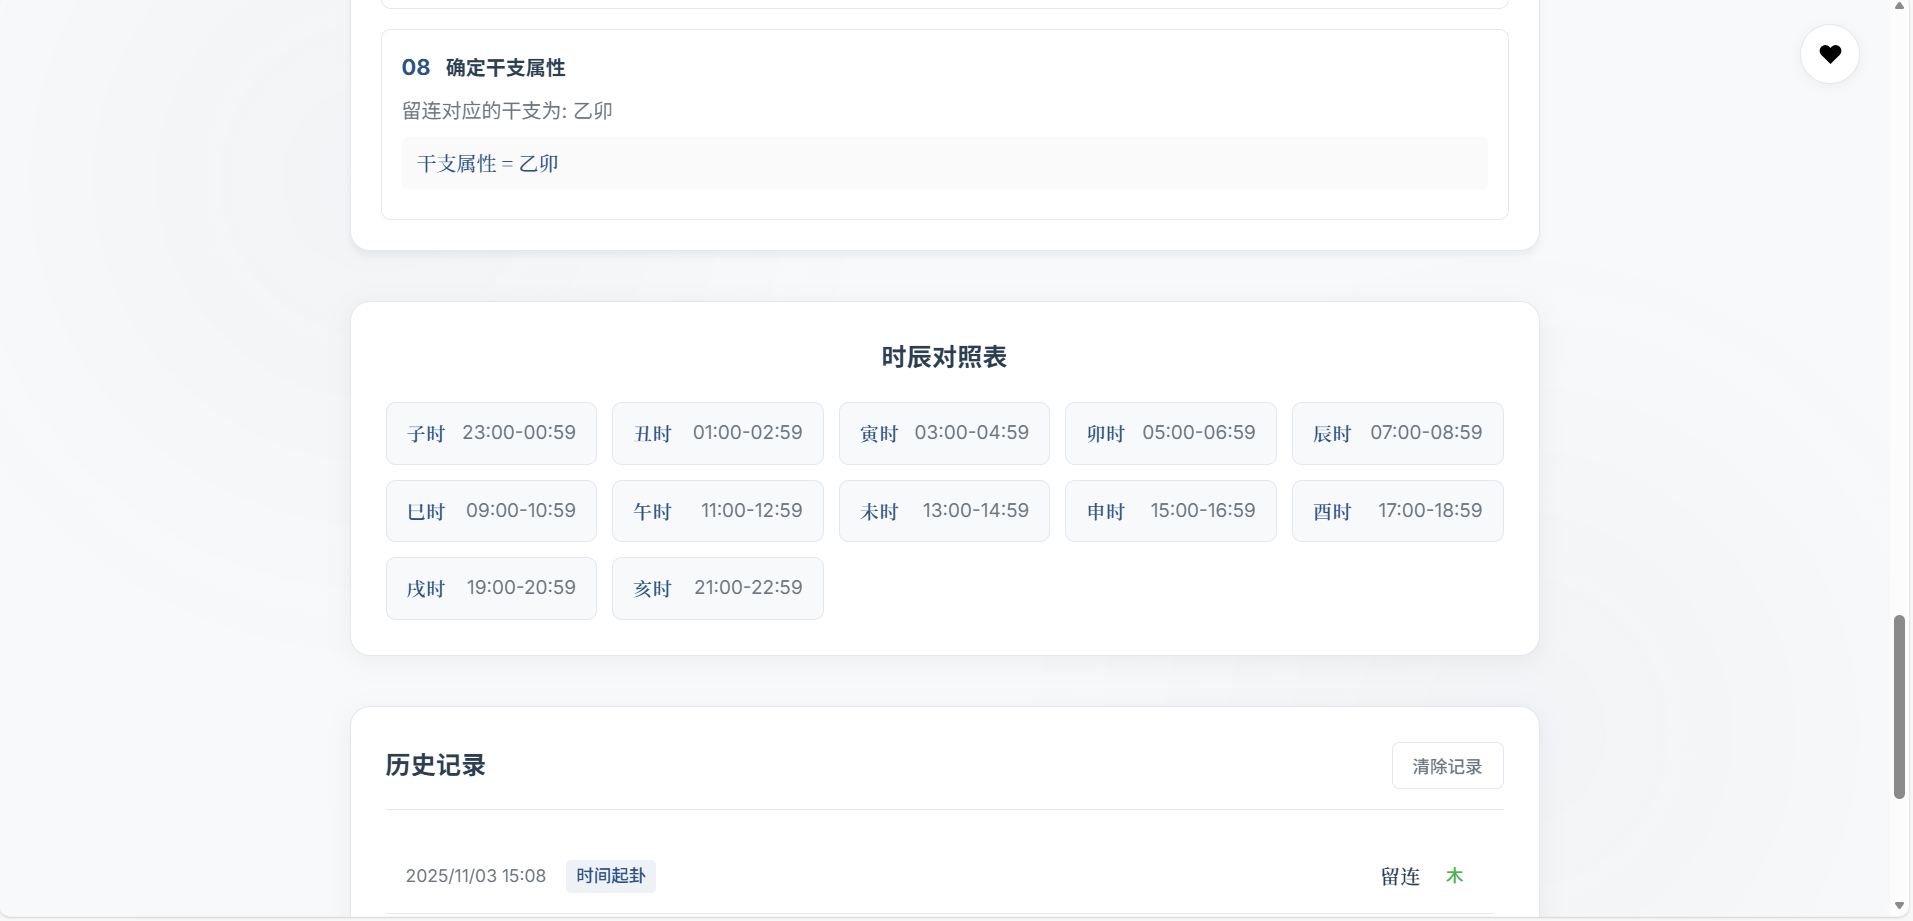Click the green 木 element label

[x=1454, y=876]
